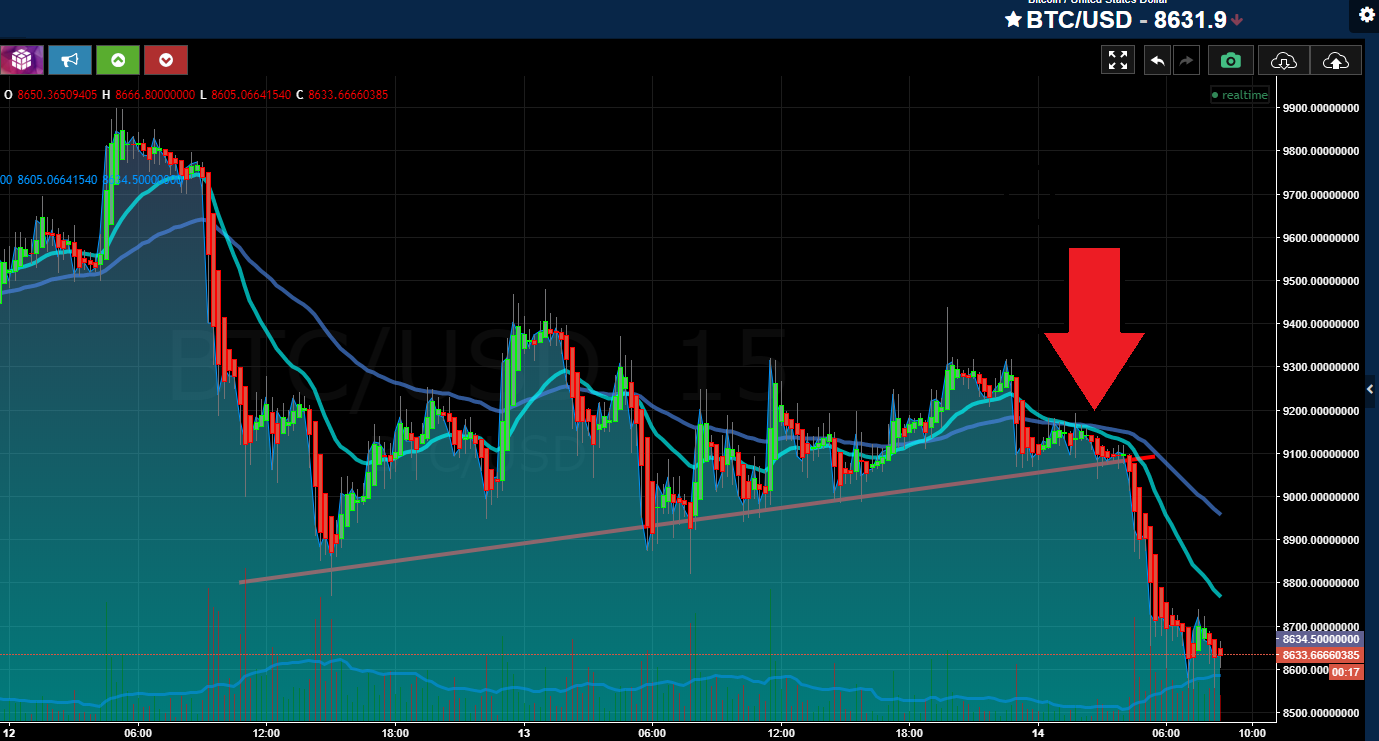Load chart layout from cloud
Viewport: 1379px width, 741px height.
click(1283, 61)
